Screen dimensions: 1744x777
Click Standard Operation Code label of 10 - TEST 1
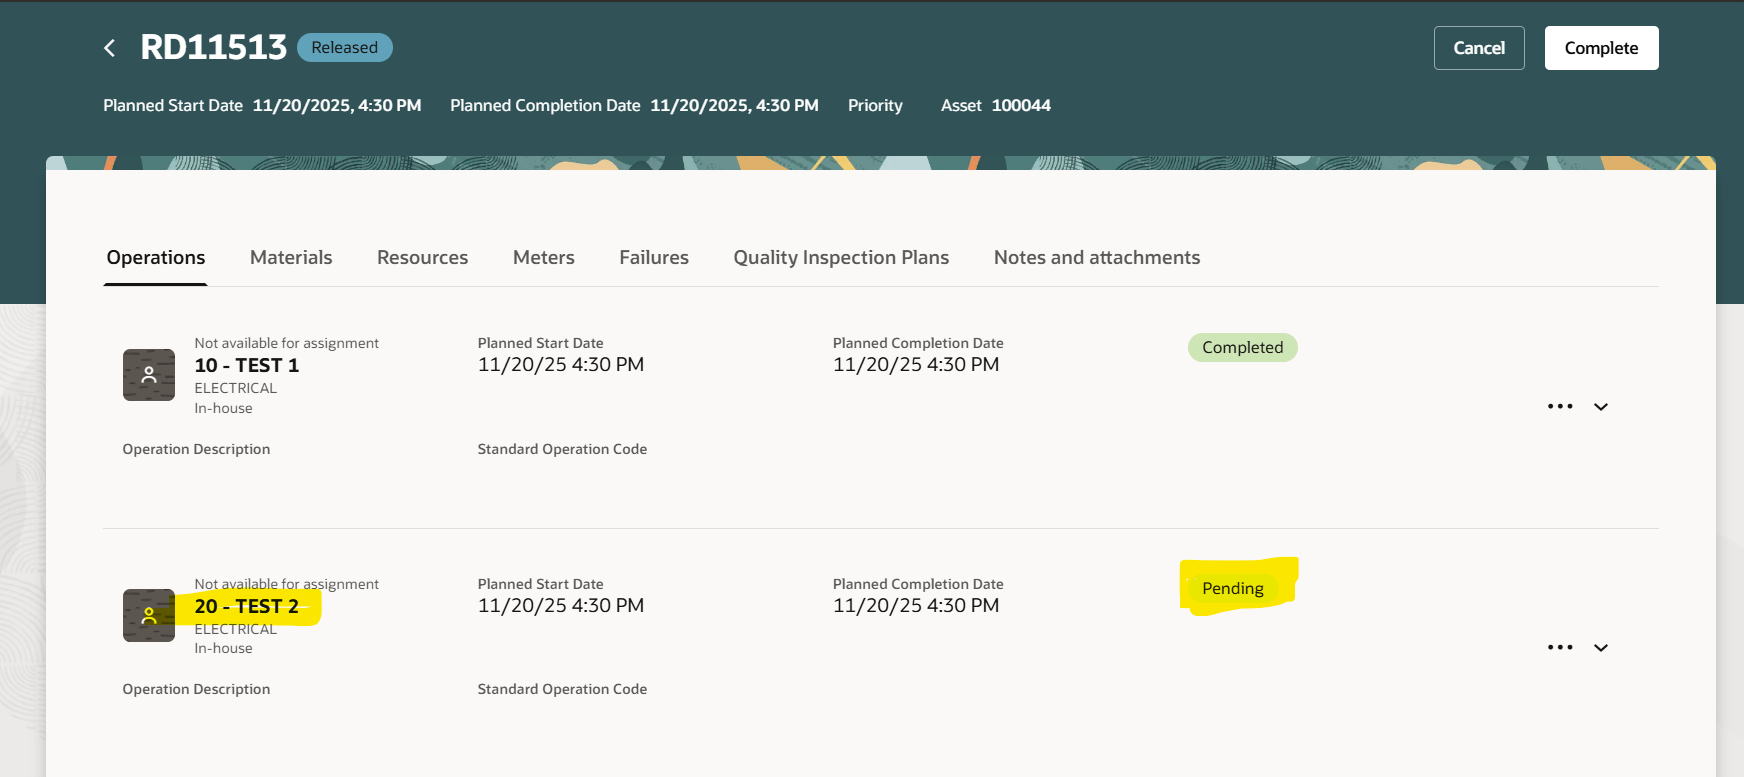click(562, 449)
